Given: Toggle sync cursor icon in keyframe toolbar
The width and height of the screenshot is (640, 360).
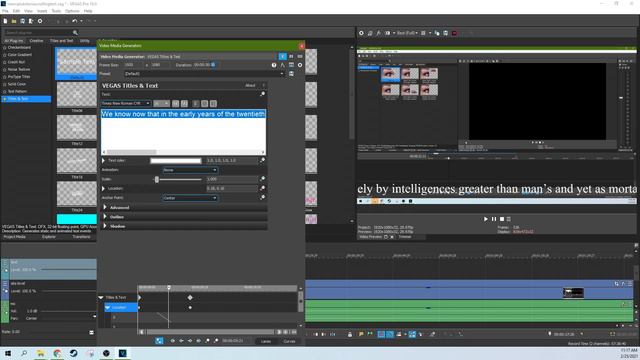Looking at the screenshot, I should tap(159, 341).
